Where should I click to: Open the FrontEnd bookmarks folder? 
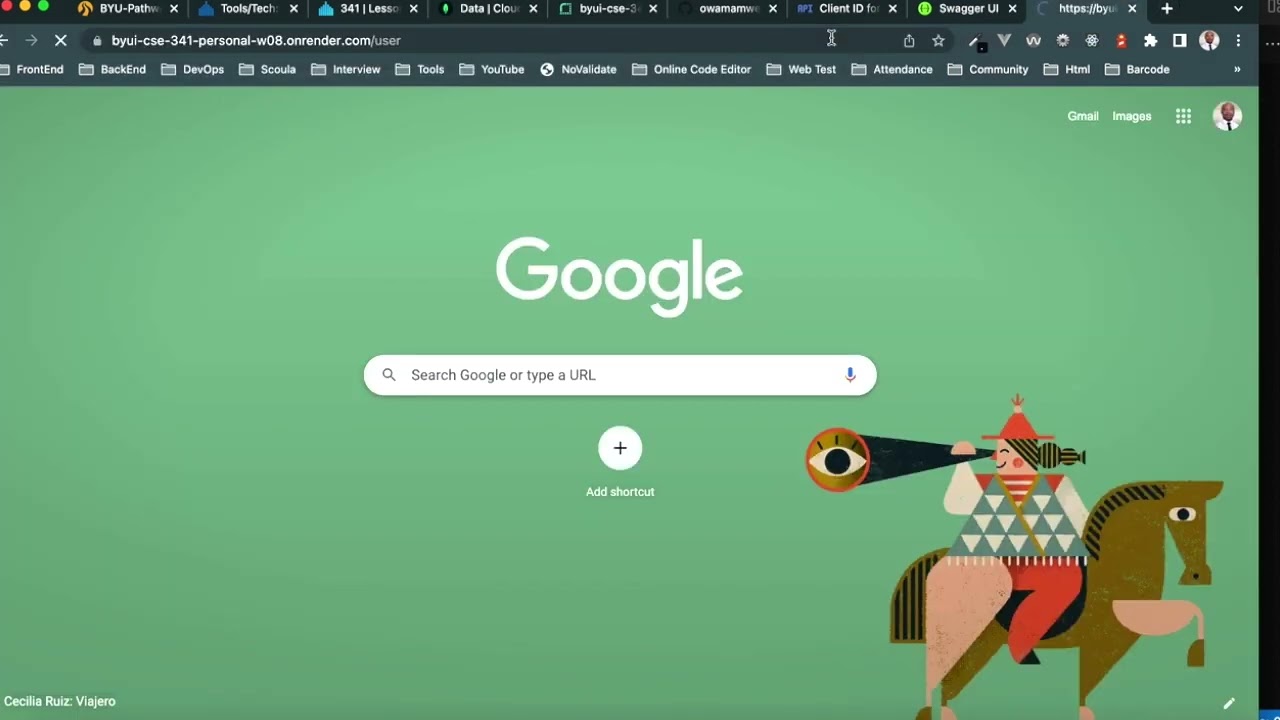[31, 70]
